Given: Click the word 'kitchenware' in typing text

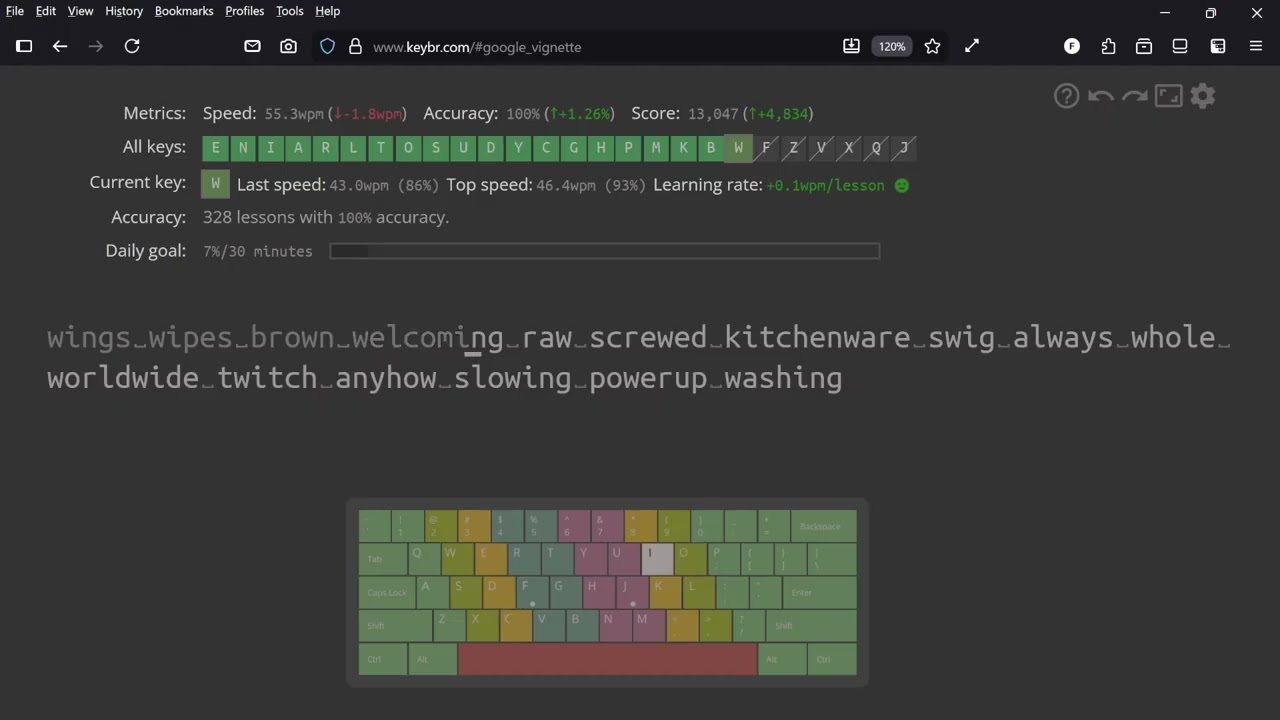Looking at the screenshot, I should 817,337.
